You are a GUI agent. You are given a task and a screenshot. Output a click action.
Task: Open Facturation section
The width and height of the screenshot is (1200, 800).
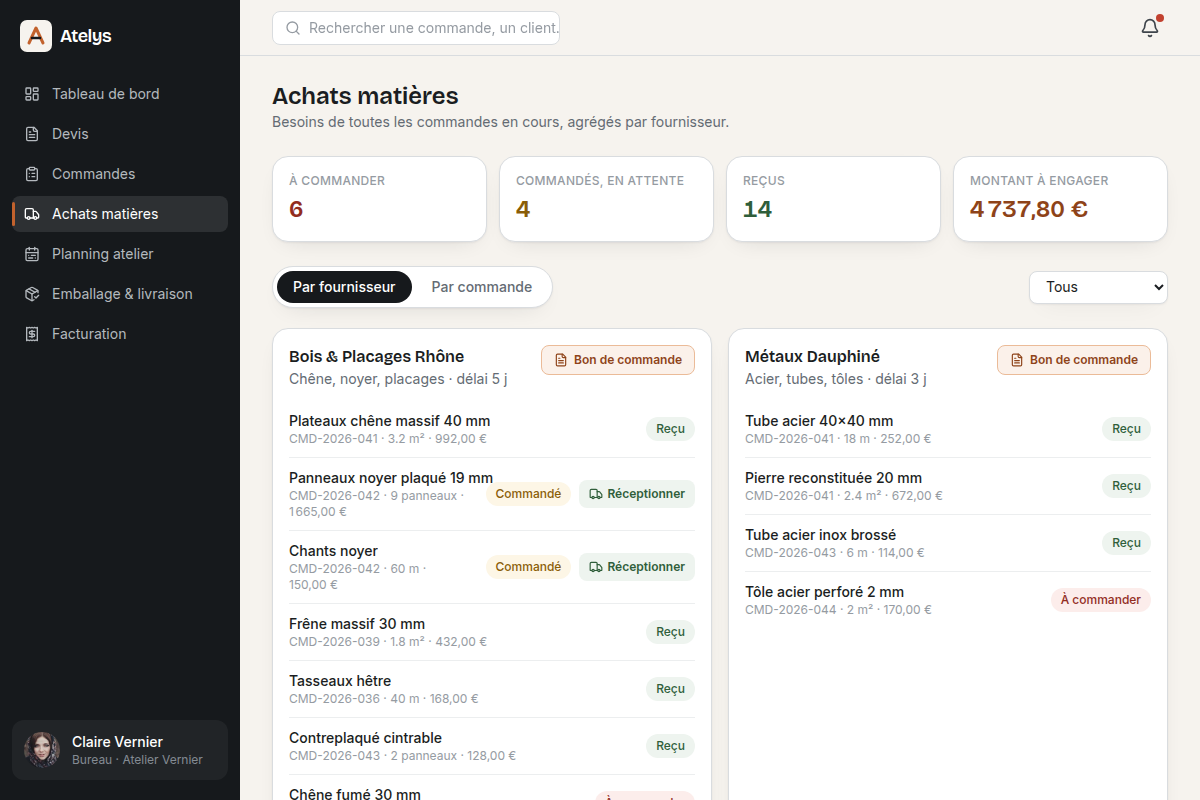click(x=120, y=334)
